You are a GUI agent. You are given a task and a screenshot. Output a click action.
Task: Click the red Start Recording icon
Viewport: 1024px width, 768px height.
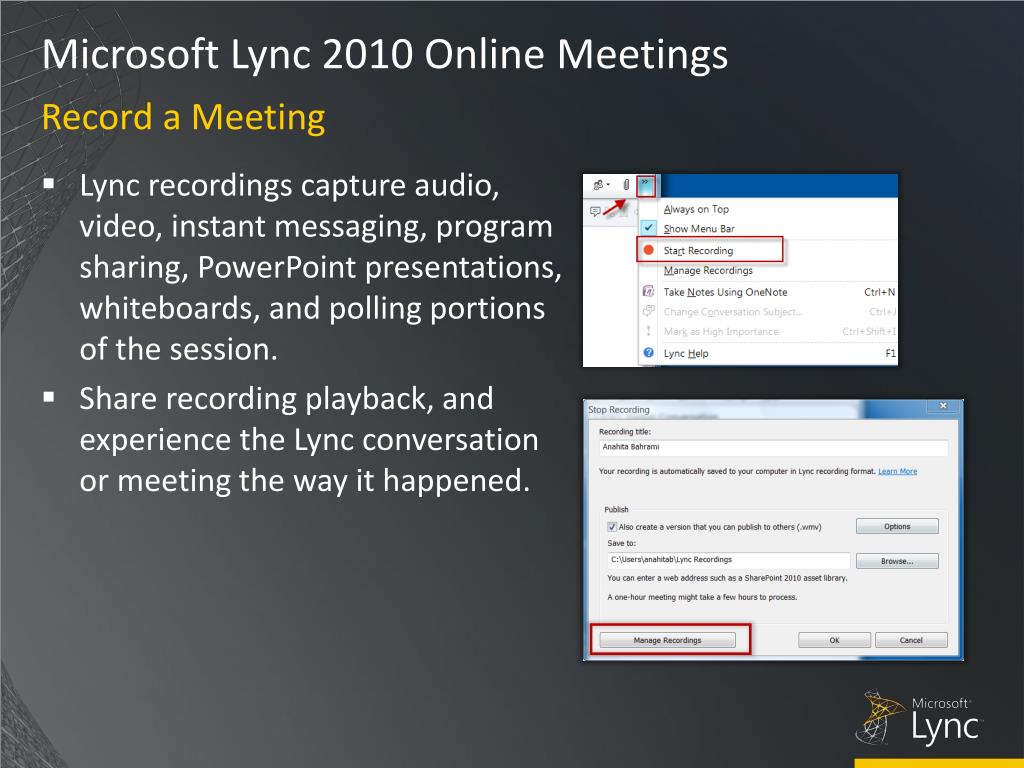point(648,250)
